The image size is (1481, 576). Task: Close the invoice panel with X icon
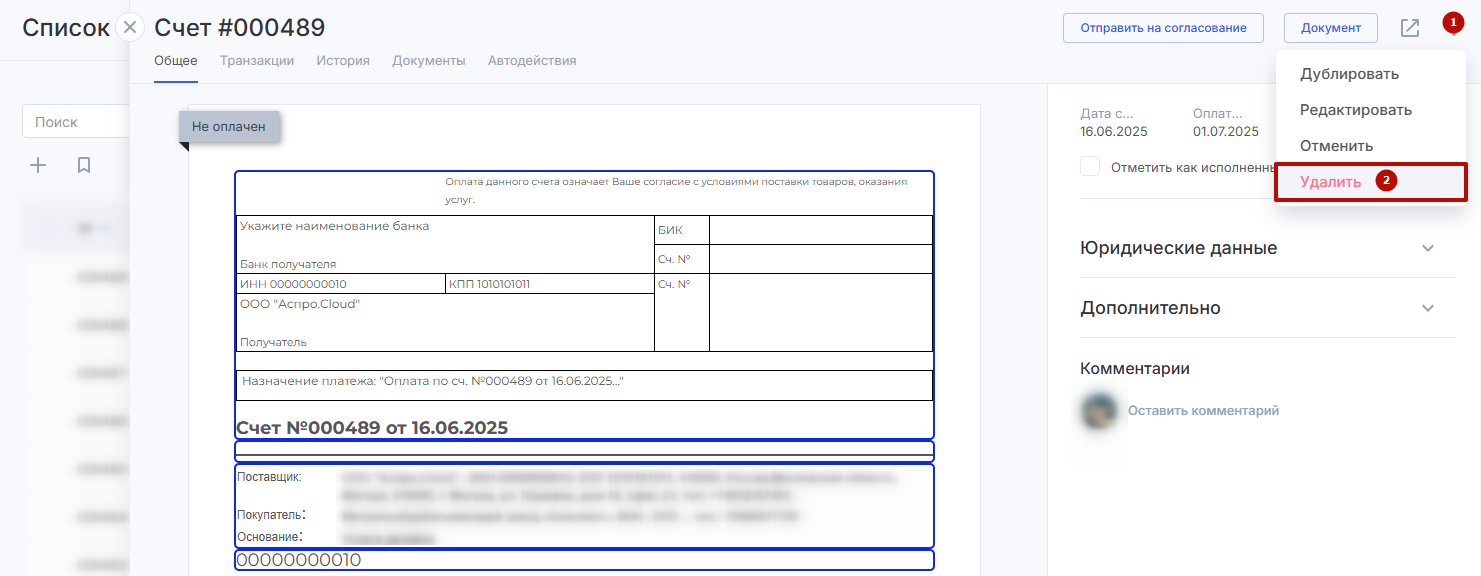130,28
